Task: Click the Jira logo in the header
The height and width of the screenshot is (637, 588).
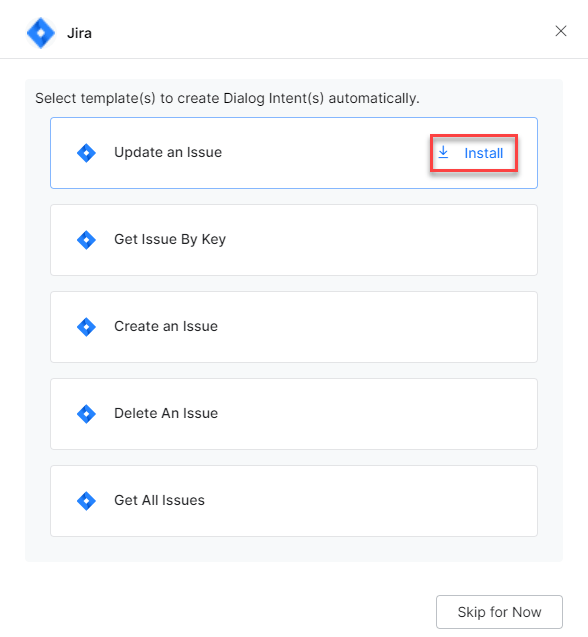Action: tap(41, 33)
